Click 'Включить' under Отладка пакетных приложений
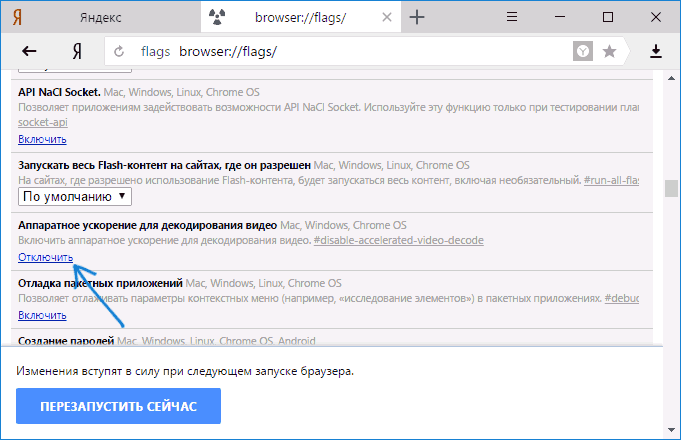 [x=42, y=315]
